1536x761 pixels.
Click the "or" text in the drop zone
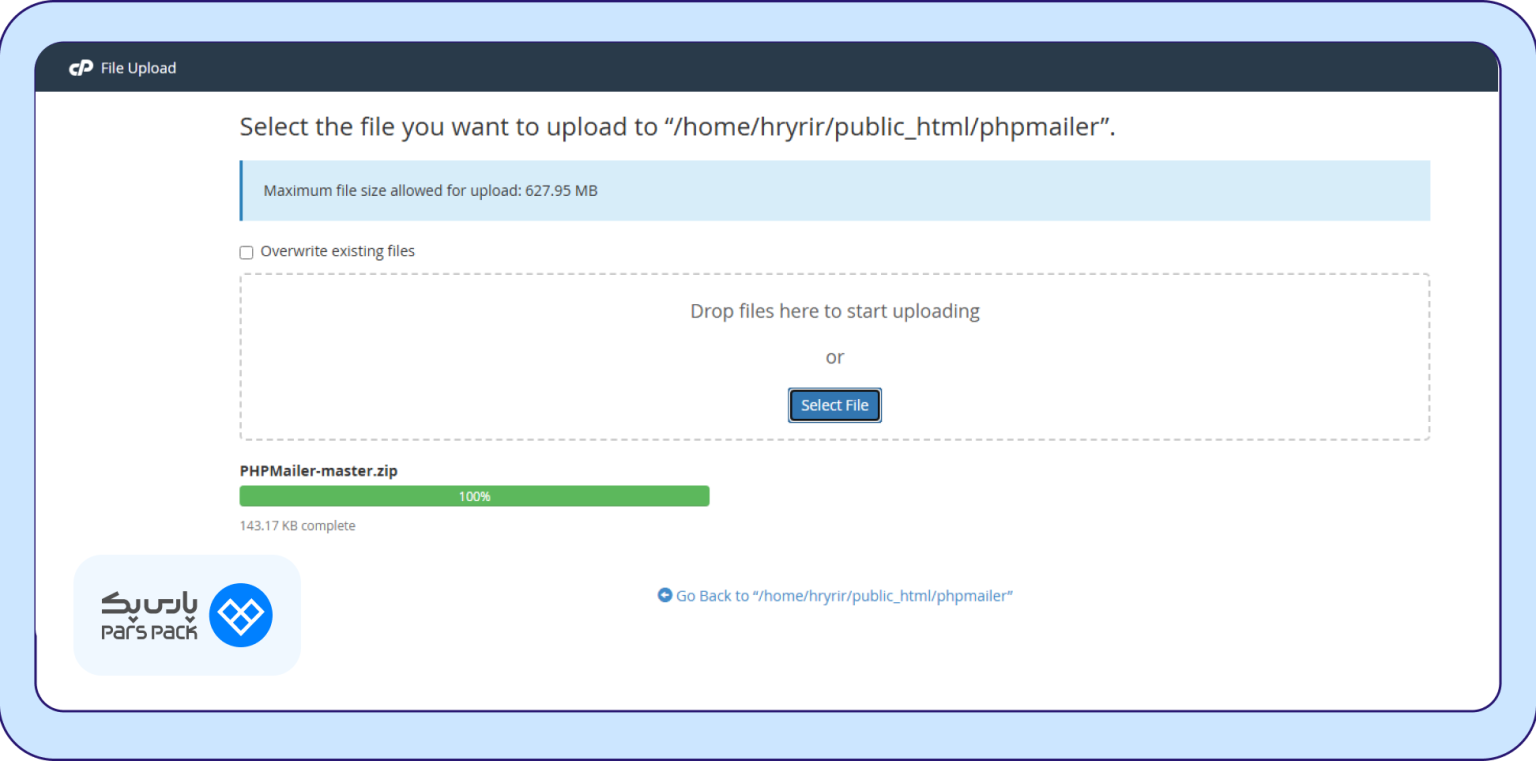834,357
